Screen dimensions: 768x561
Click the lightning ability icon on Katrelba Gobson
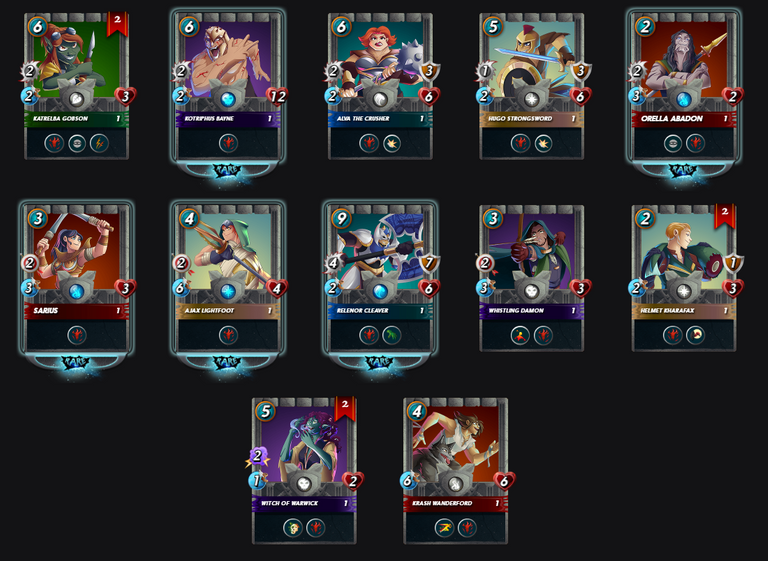[99, 144]
